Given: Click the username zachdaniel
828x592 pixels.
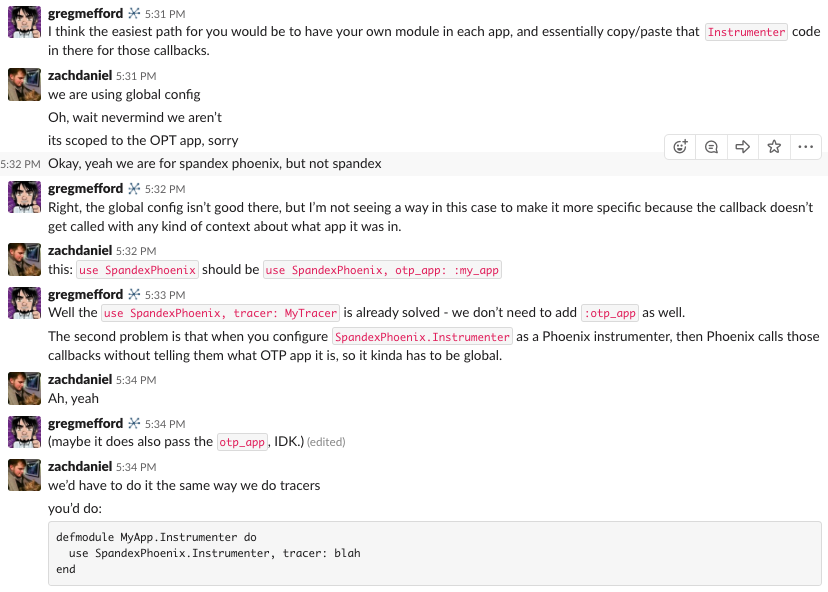Looking at the screenshot, I should point(81,75).
